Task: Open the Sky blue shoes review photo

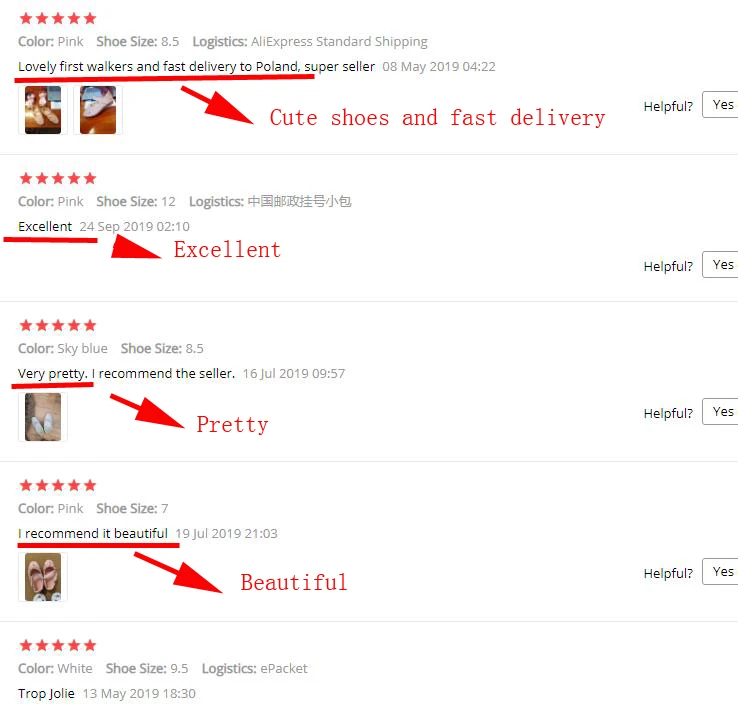Action: 43,417
